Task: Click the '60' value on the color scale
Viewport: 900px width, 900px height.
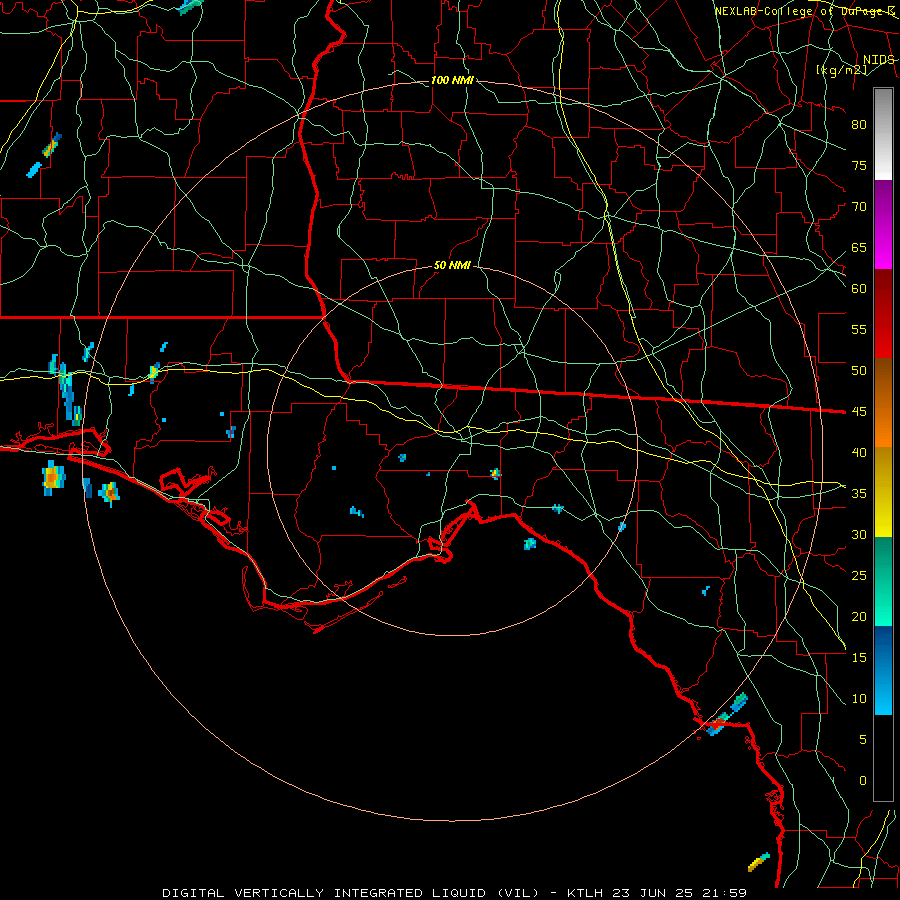Action: [x=859, y=289]
